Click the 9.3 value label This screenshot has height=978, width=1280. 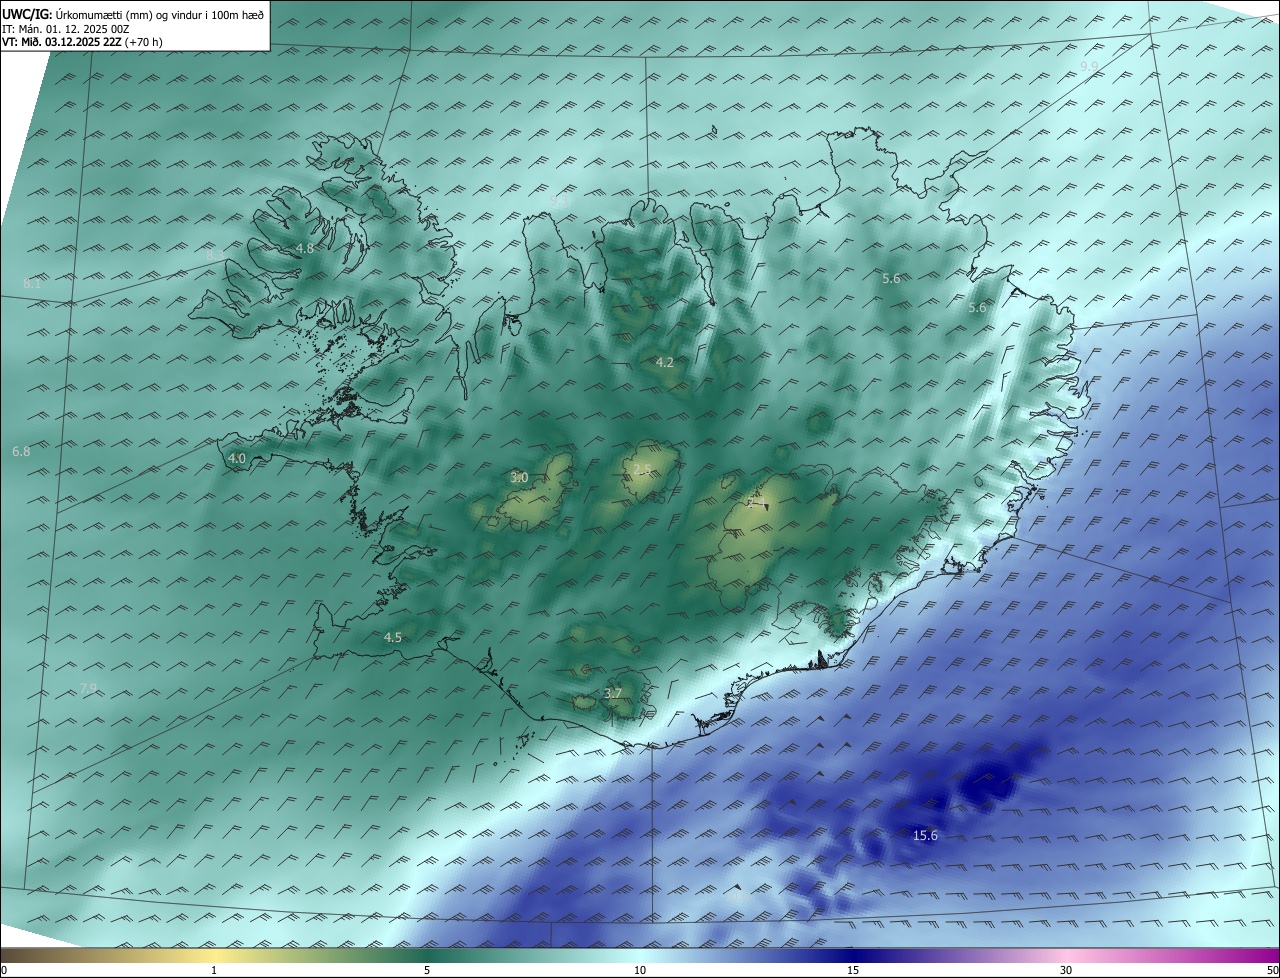(x=559, y=201)
